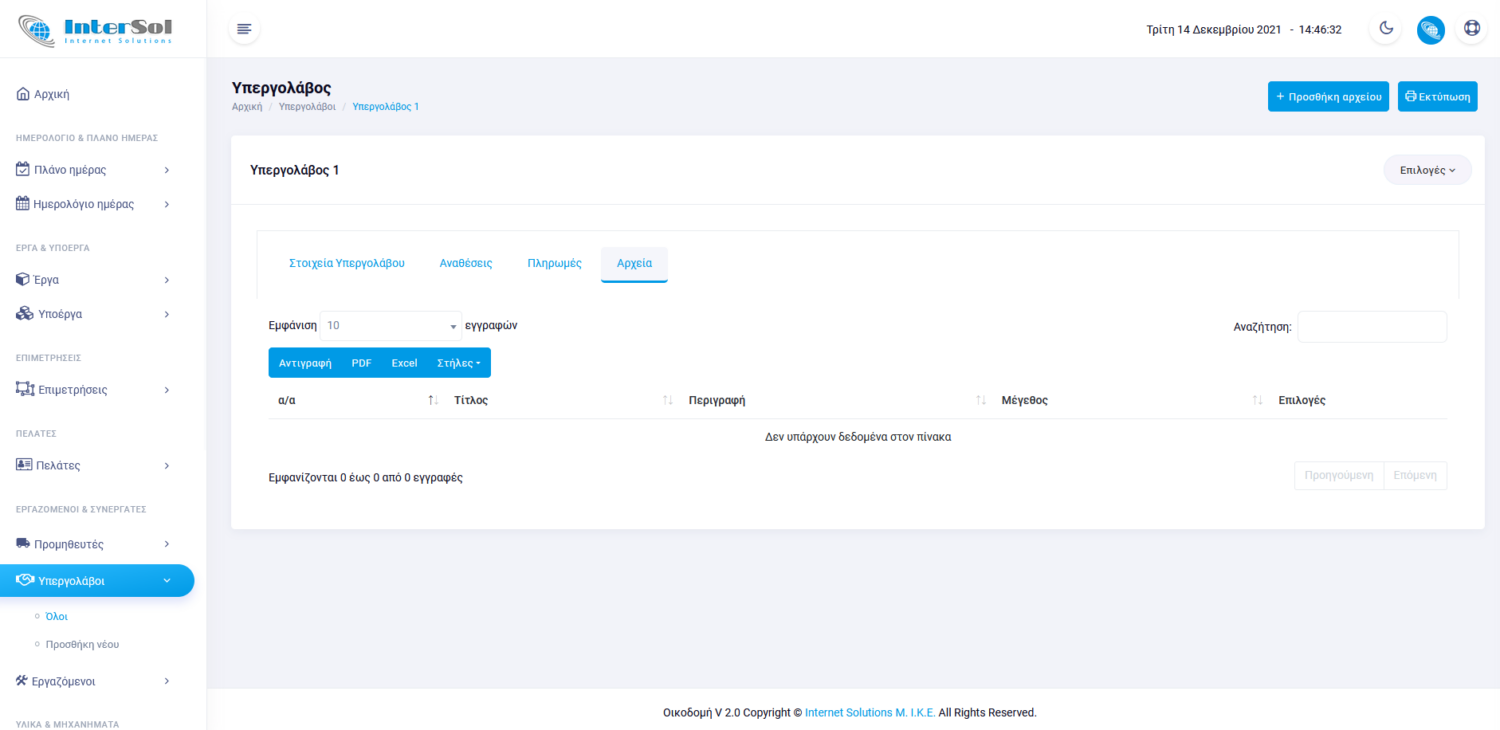Click the lifebuoy support icon
Image resolution: width=1500 pixels, height=730 pixels.
1471,29
